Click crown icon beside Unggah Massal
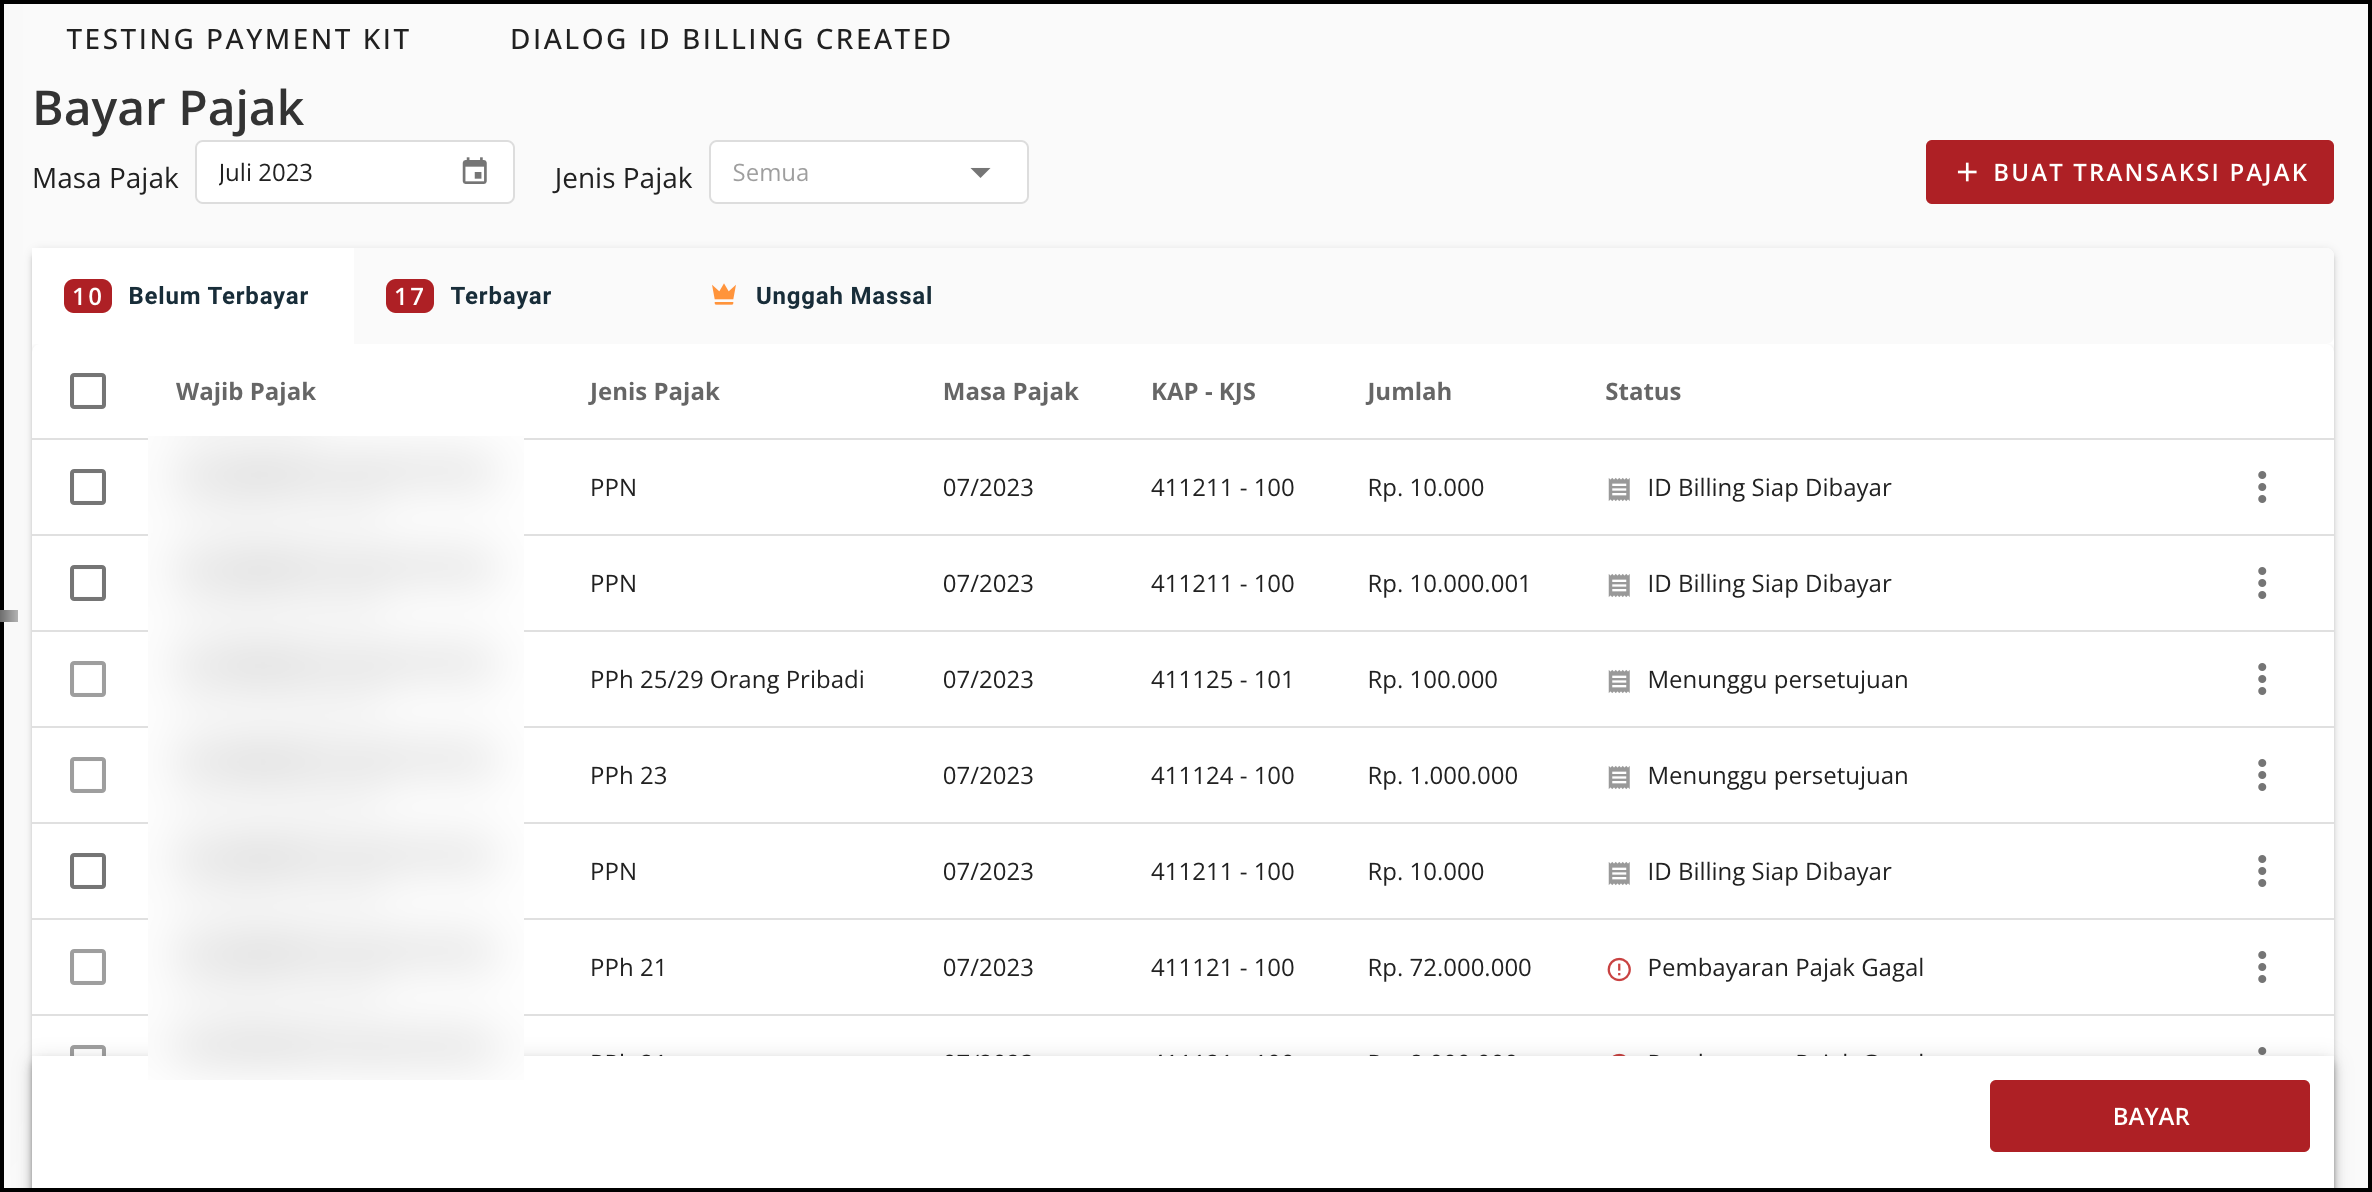 [x=724, y=295]
